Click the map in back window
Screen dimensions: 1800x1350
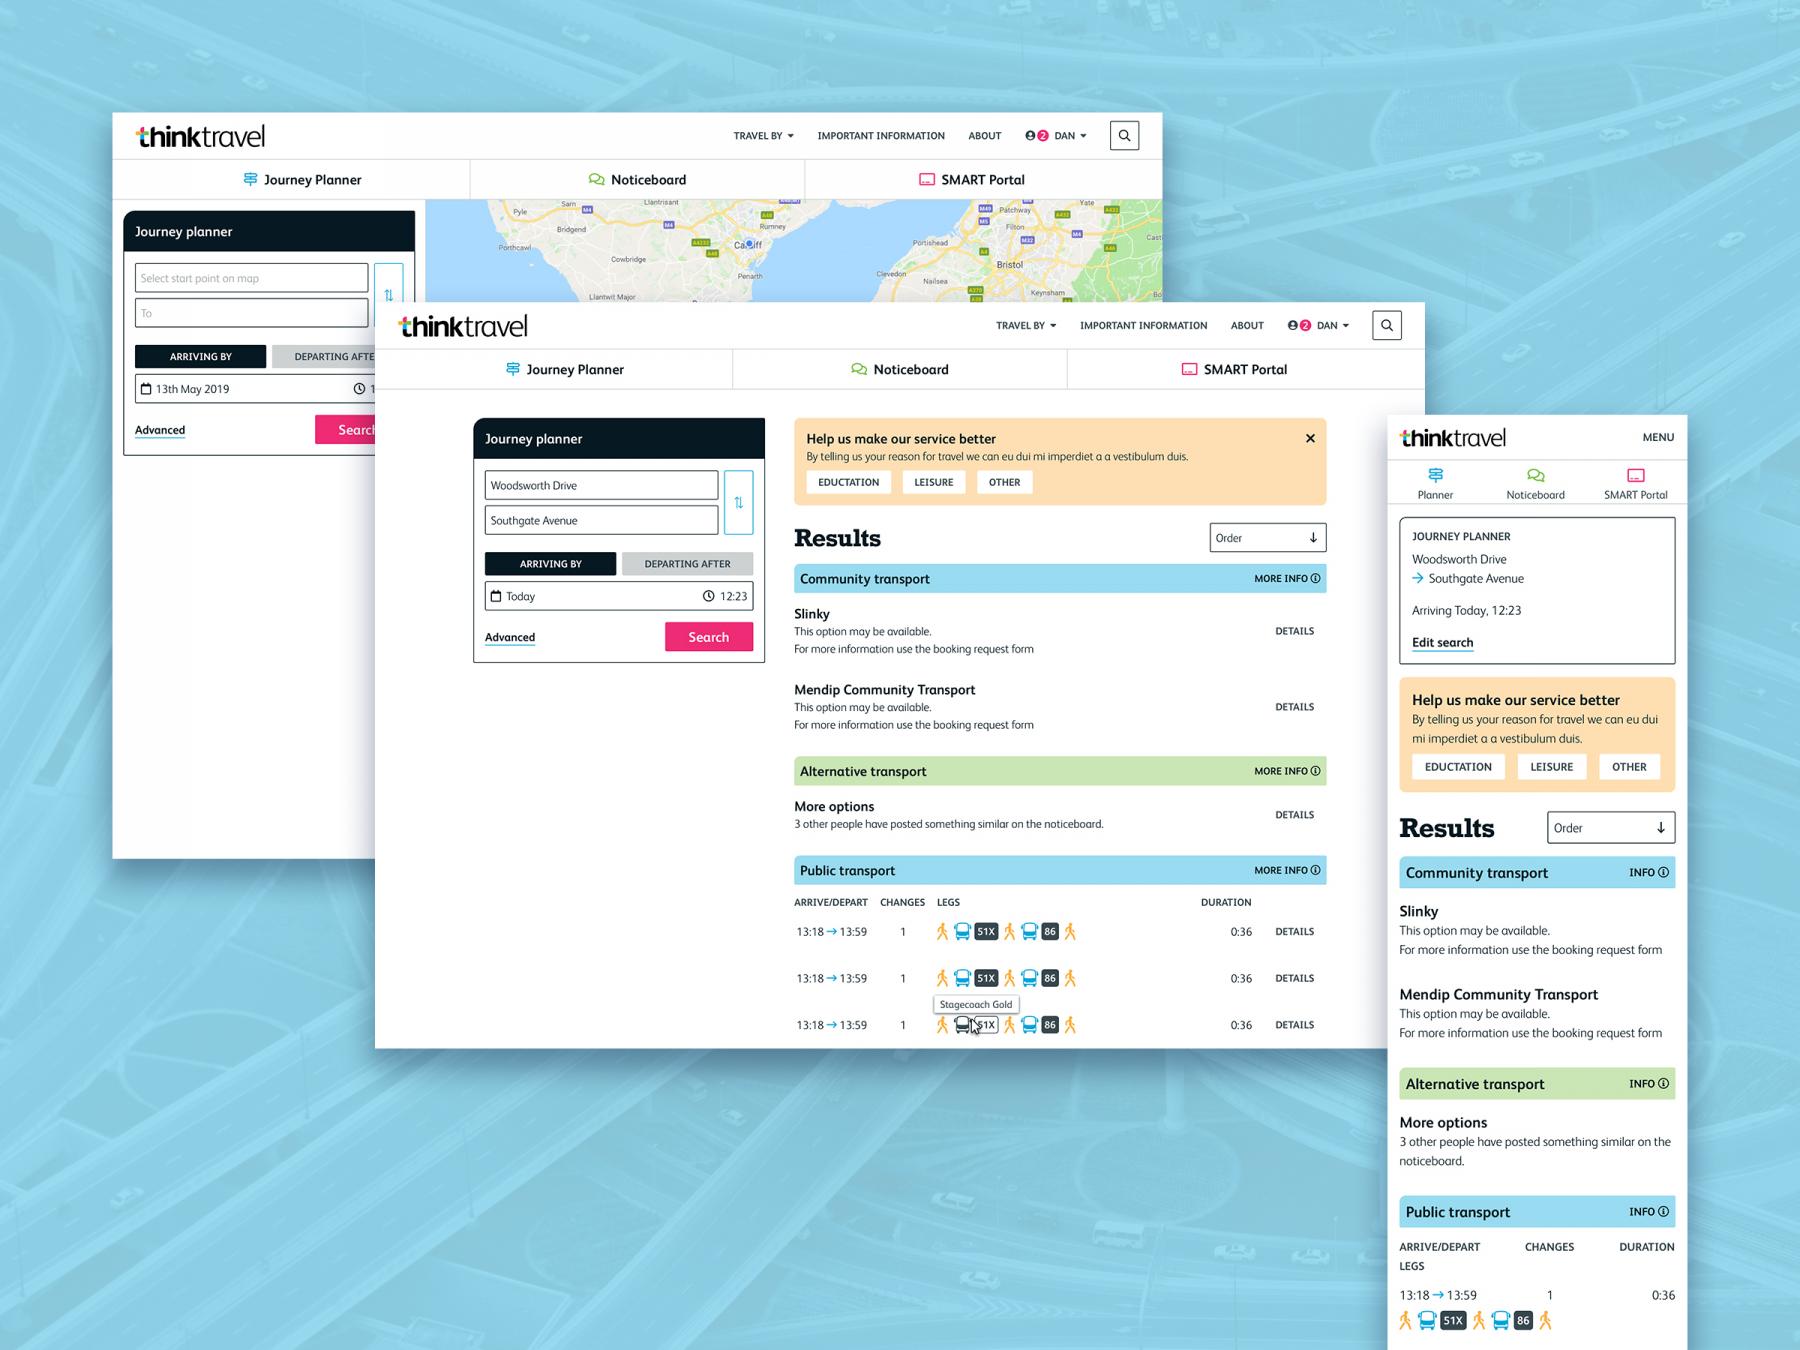click(793, 250)
